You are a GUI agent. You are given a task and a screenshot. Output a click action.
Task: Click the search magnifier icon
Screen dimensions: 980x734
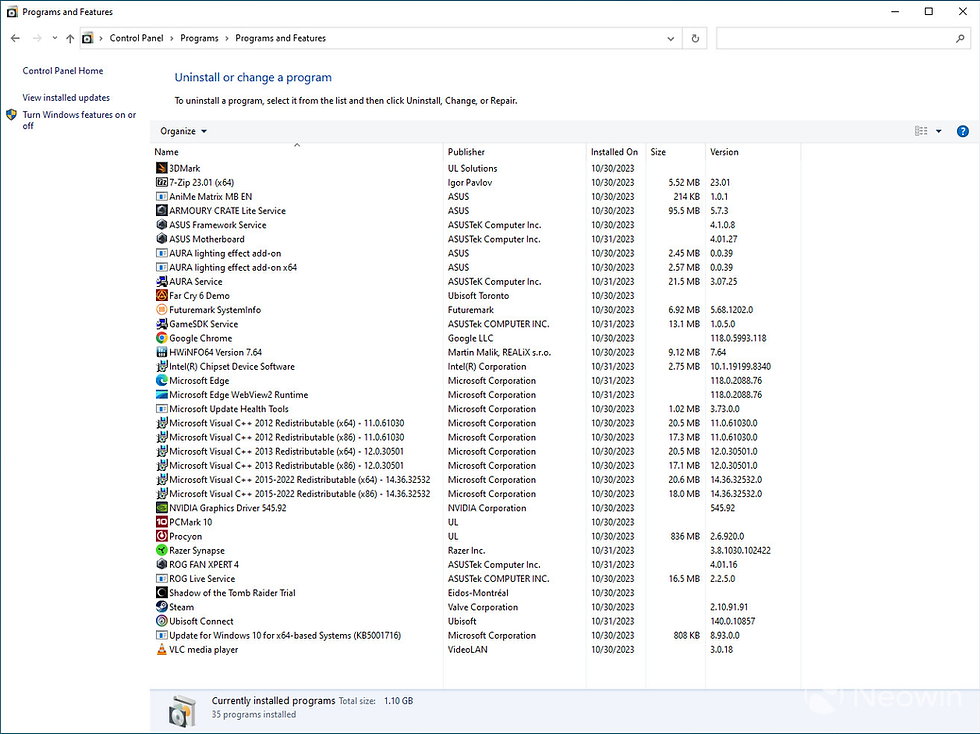click(x=960, y=39)
